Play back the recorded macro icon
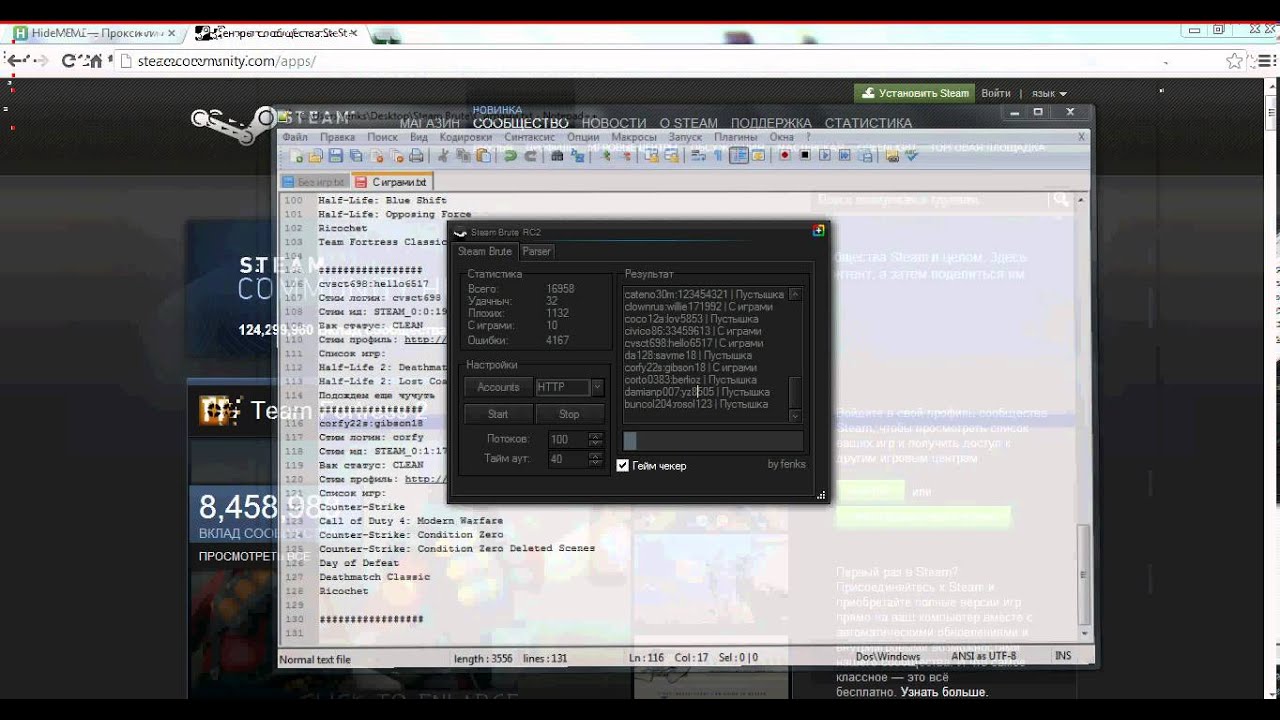This screenshot has width=1280, height=720. pyautogui.click(x=825, y=155)
